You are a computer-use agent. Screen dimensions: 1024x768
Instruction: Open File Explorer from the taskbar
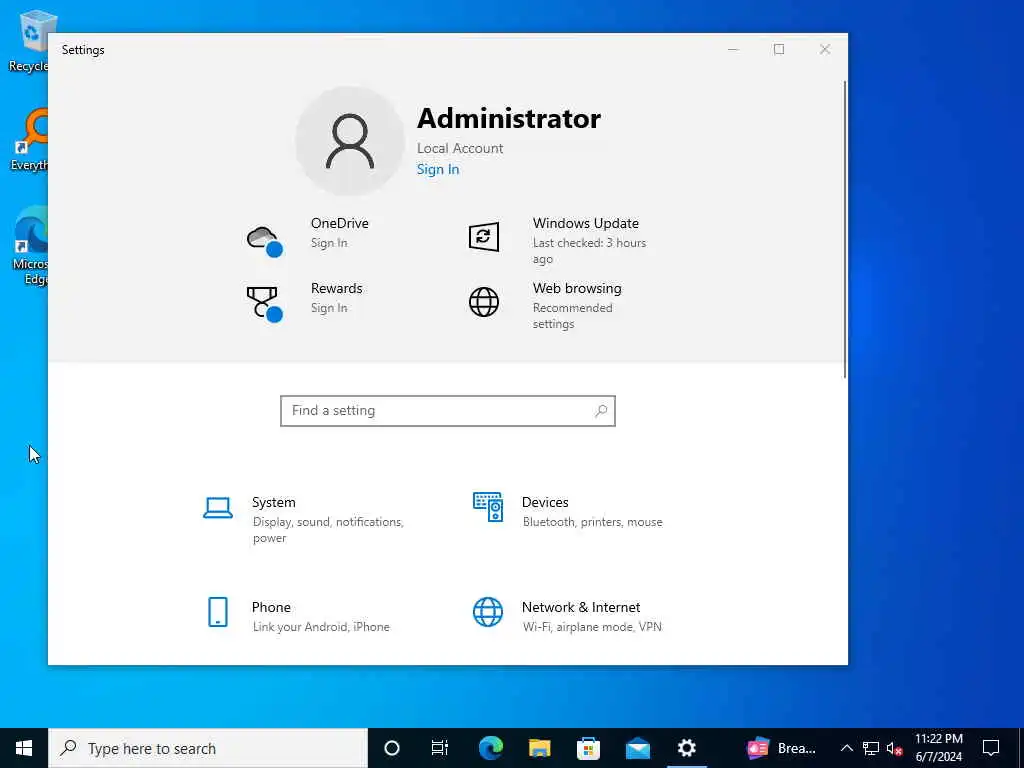coord(539,748)
